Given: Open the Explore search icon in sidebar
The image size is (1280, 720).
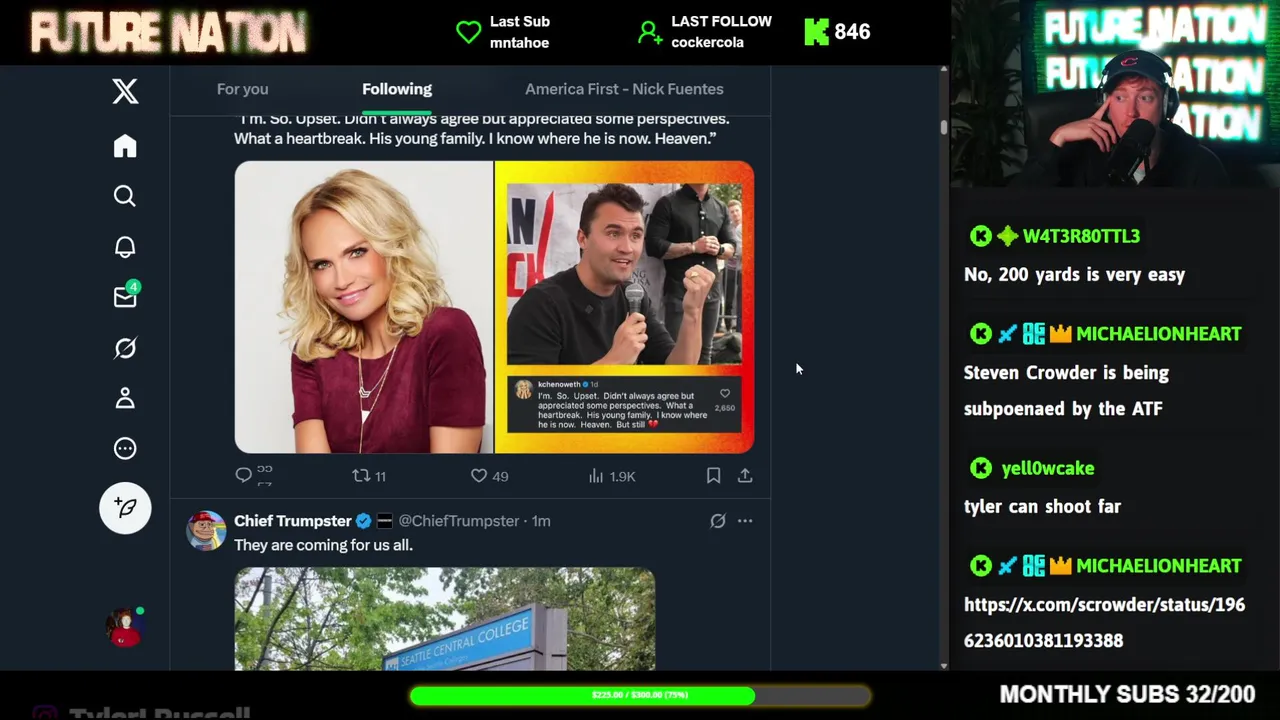Looking at the screenshot, I should click(125, 196).
